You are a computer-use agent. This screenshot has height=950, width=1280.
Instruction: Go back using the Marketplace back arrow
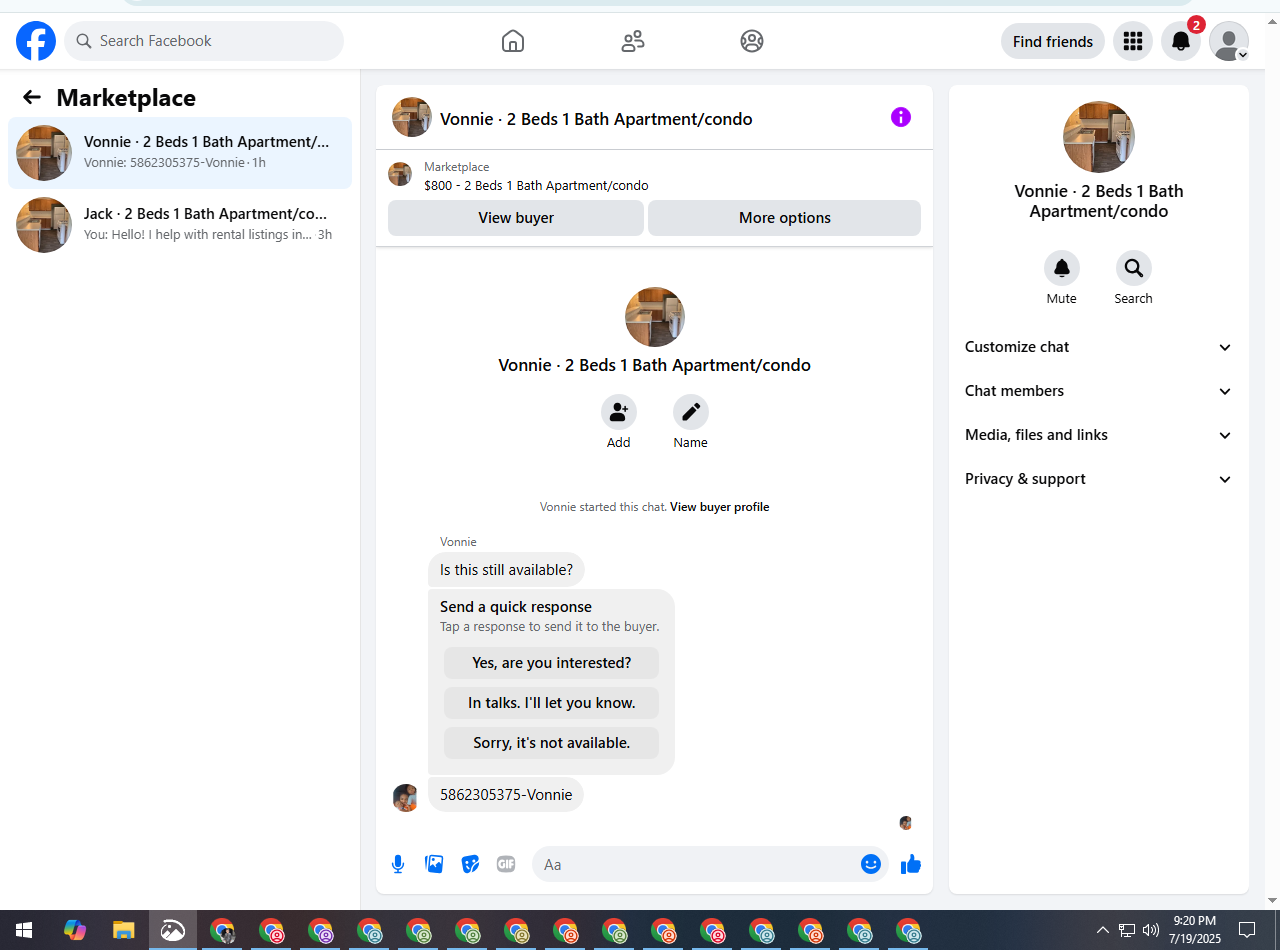32,97
